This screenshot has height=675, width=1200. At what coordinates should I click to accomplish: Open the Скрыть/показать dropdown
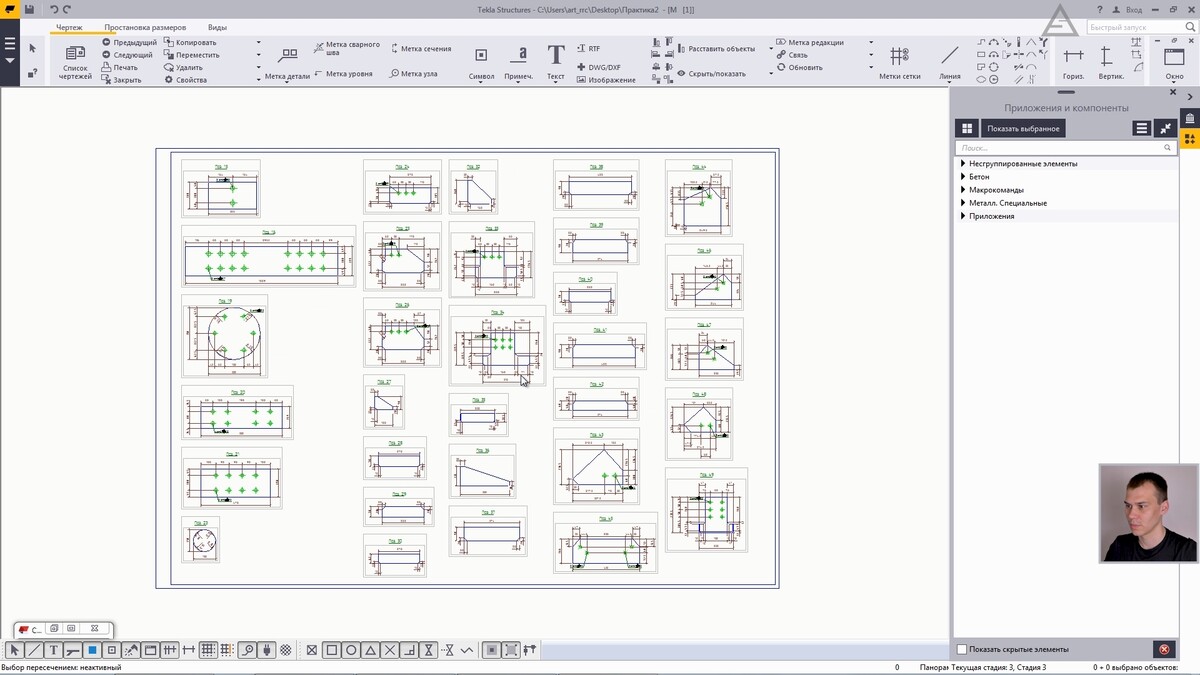click(x=712, y=74)
